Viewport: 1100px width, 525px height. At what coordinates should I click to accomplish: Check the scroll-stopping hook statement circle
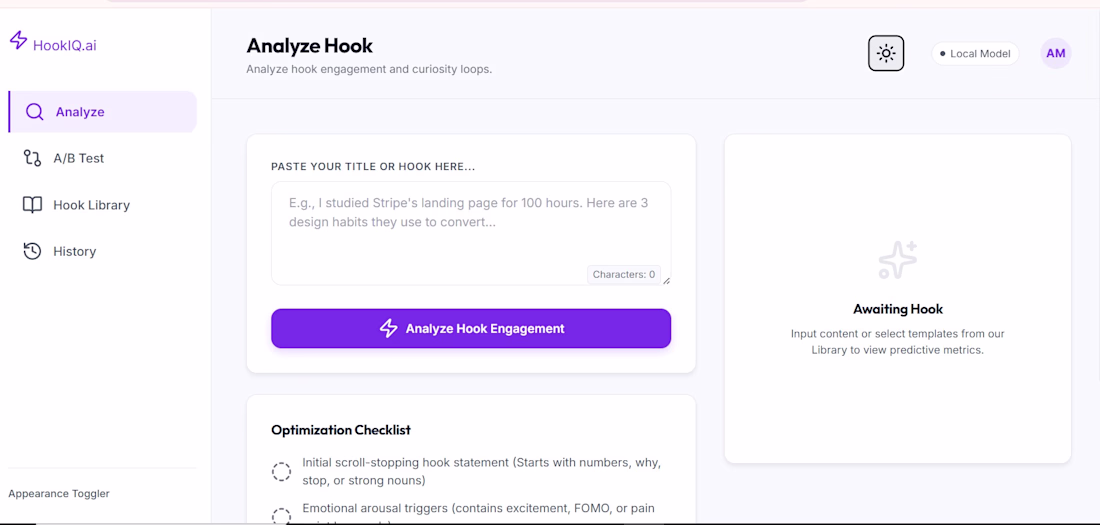(281, 472)
